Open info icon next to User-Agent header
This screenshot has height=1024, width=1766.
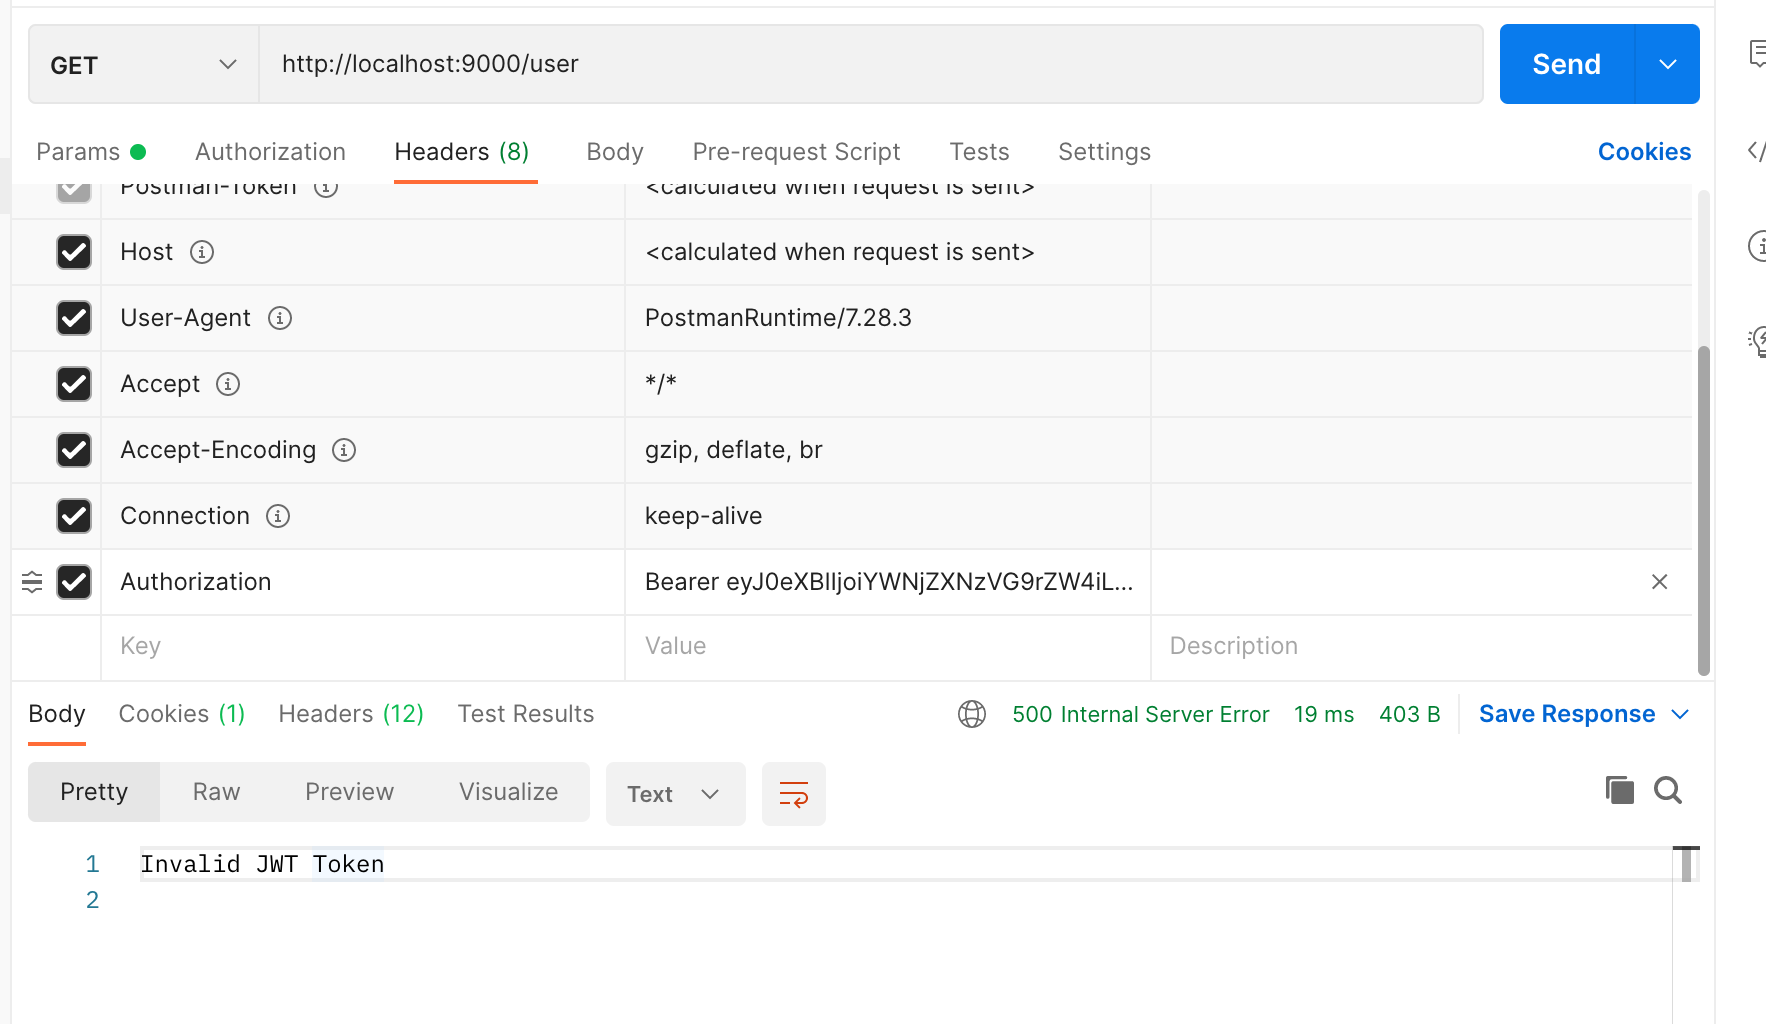(x=280, y=318)
